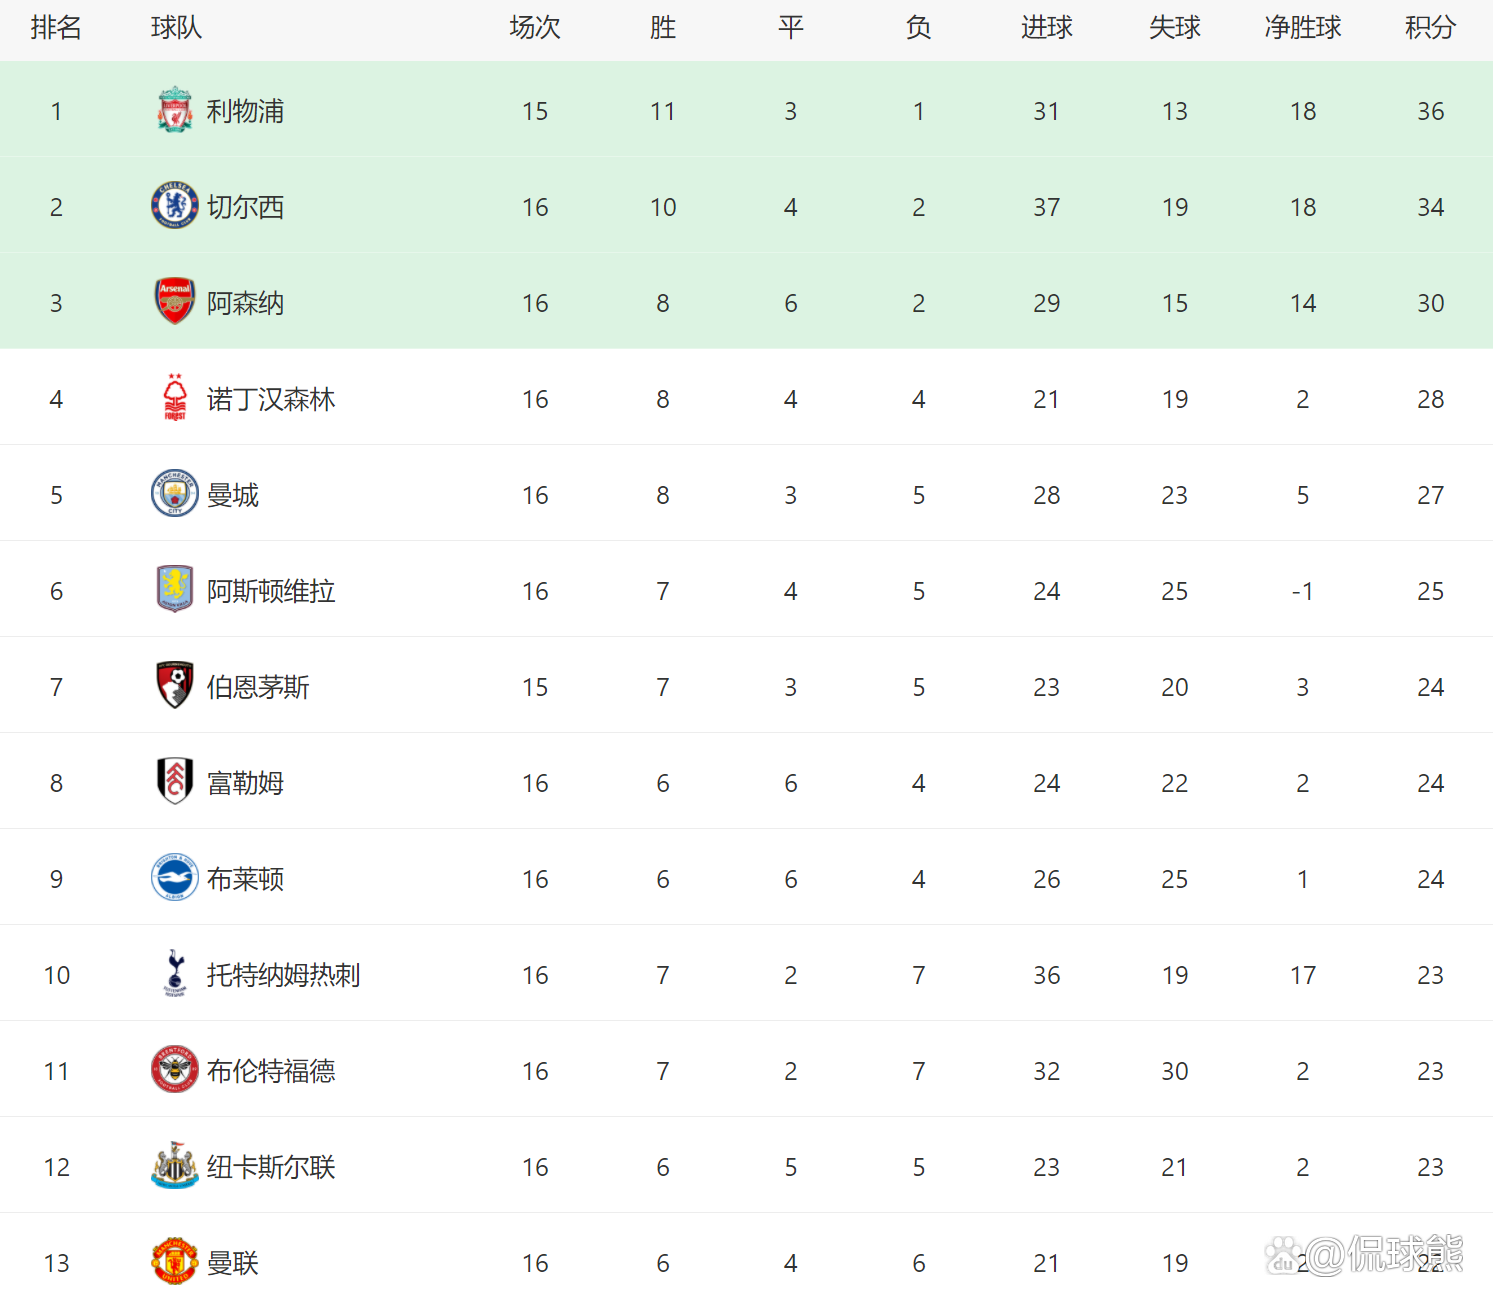Image resolution: width=1493 pixels, height=1307 pixels.
Task: Click the Newcastle United crest icon
Action: pyautogui.click(x=175, y=1167)
